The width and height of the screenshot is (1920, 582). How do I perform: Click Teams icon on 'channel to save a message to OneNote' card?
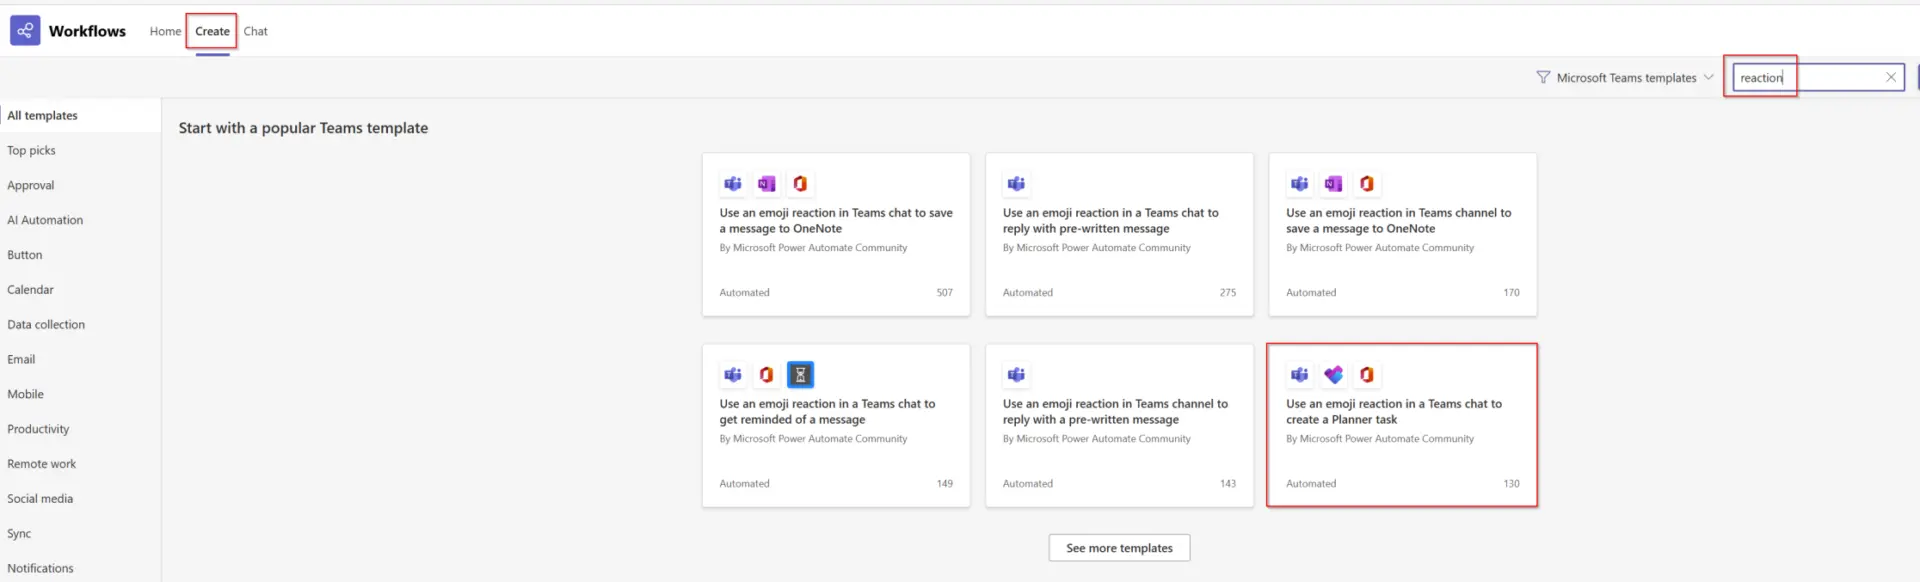pyautogui.click(x=1299, y=183)
